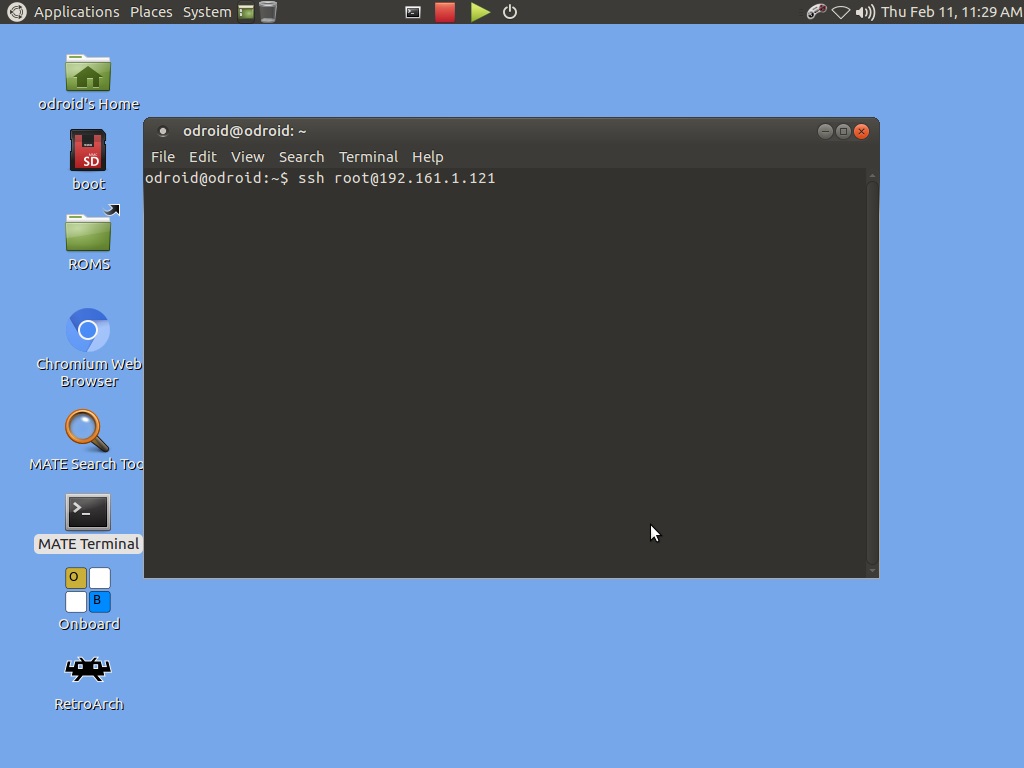This screenshot has height=768, width=1024.
Task: Open the Wi-Fi network indicator
Action: coord(841,12)
